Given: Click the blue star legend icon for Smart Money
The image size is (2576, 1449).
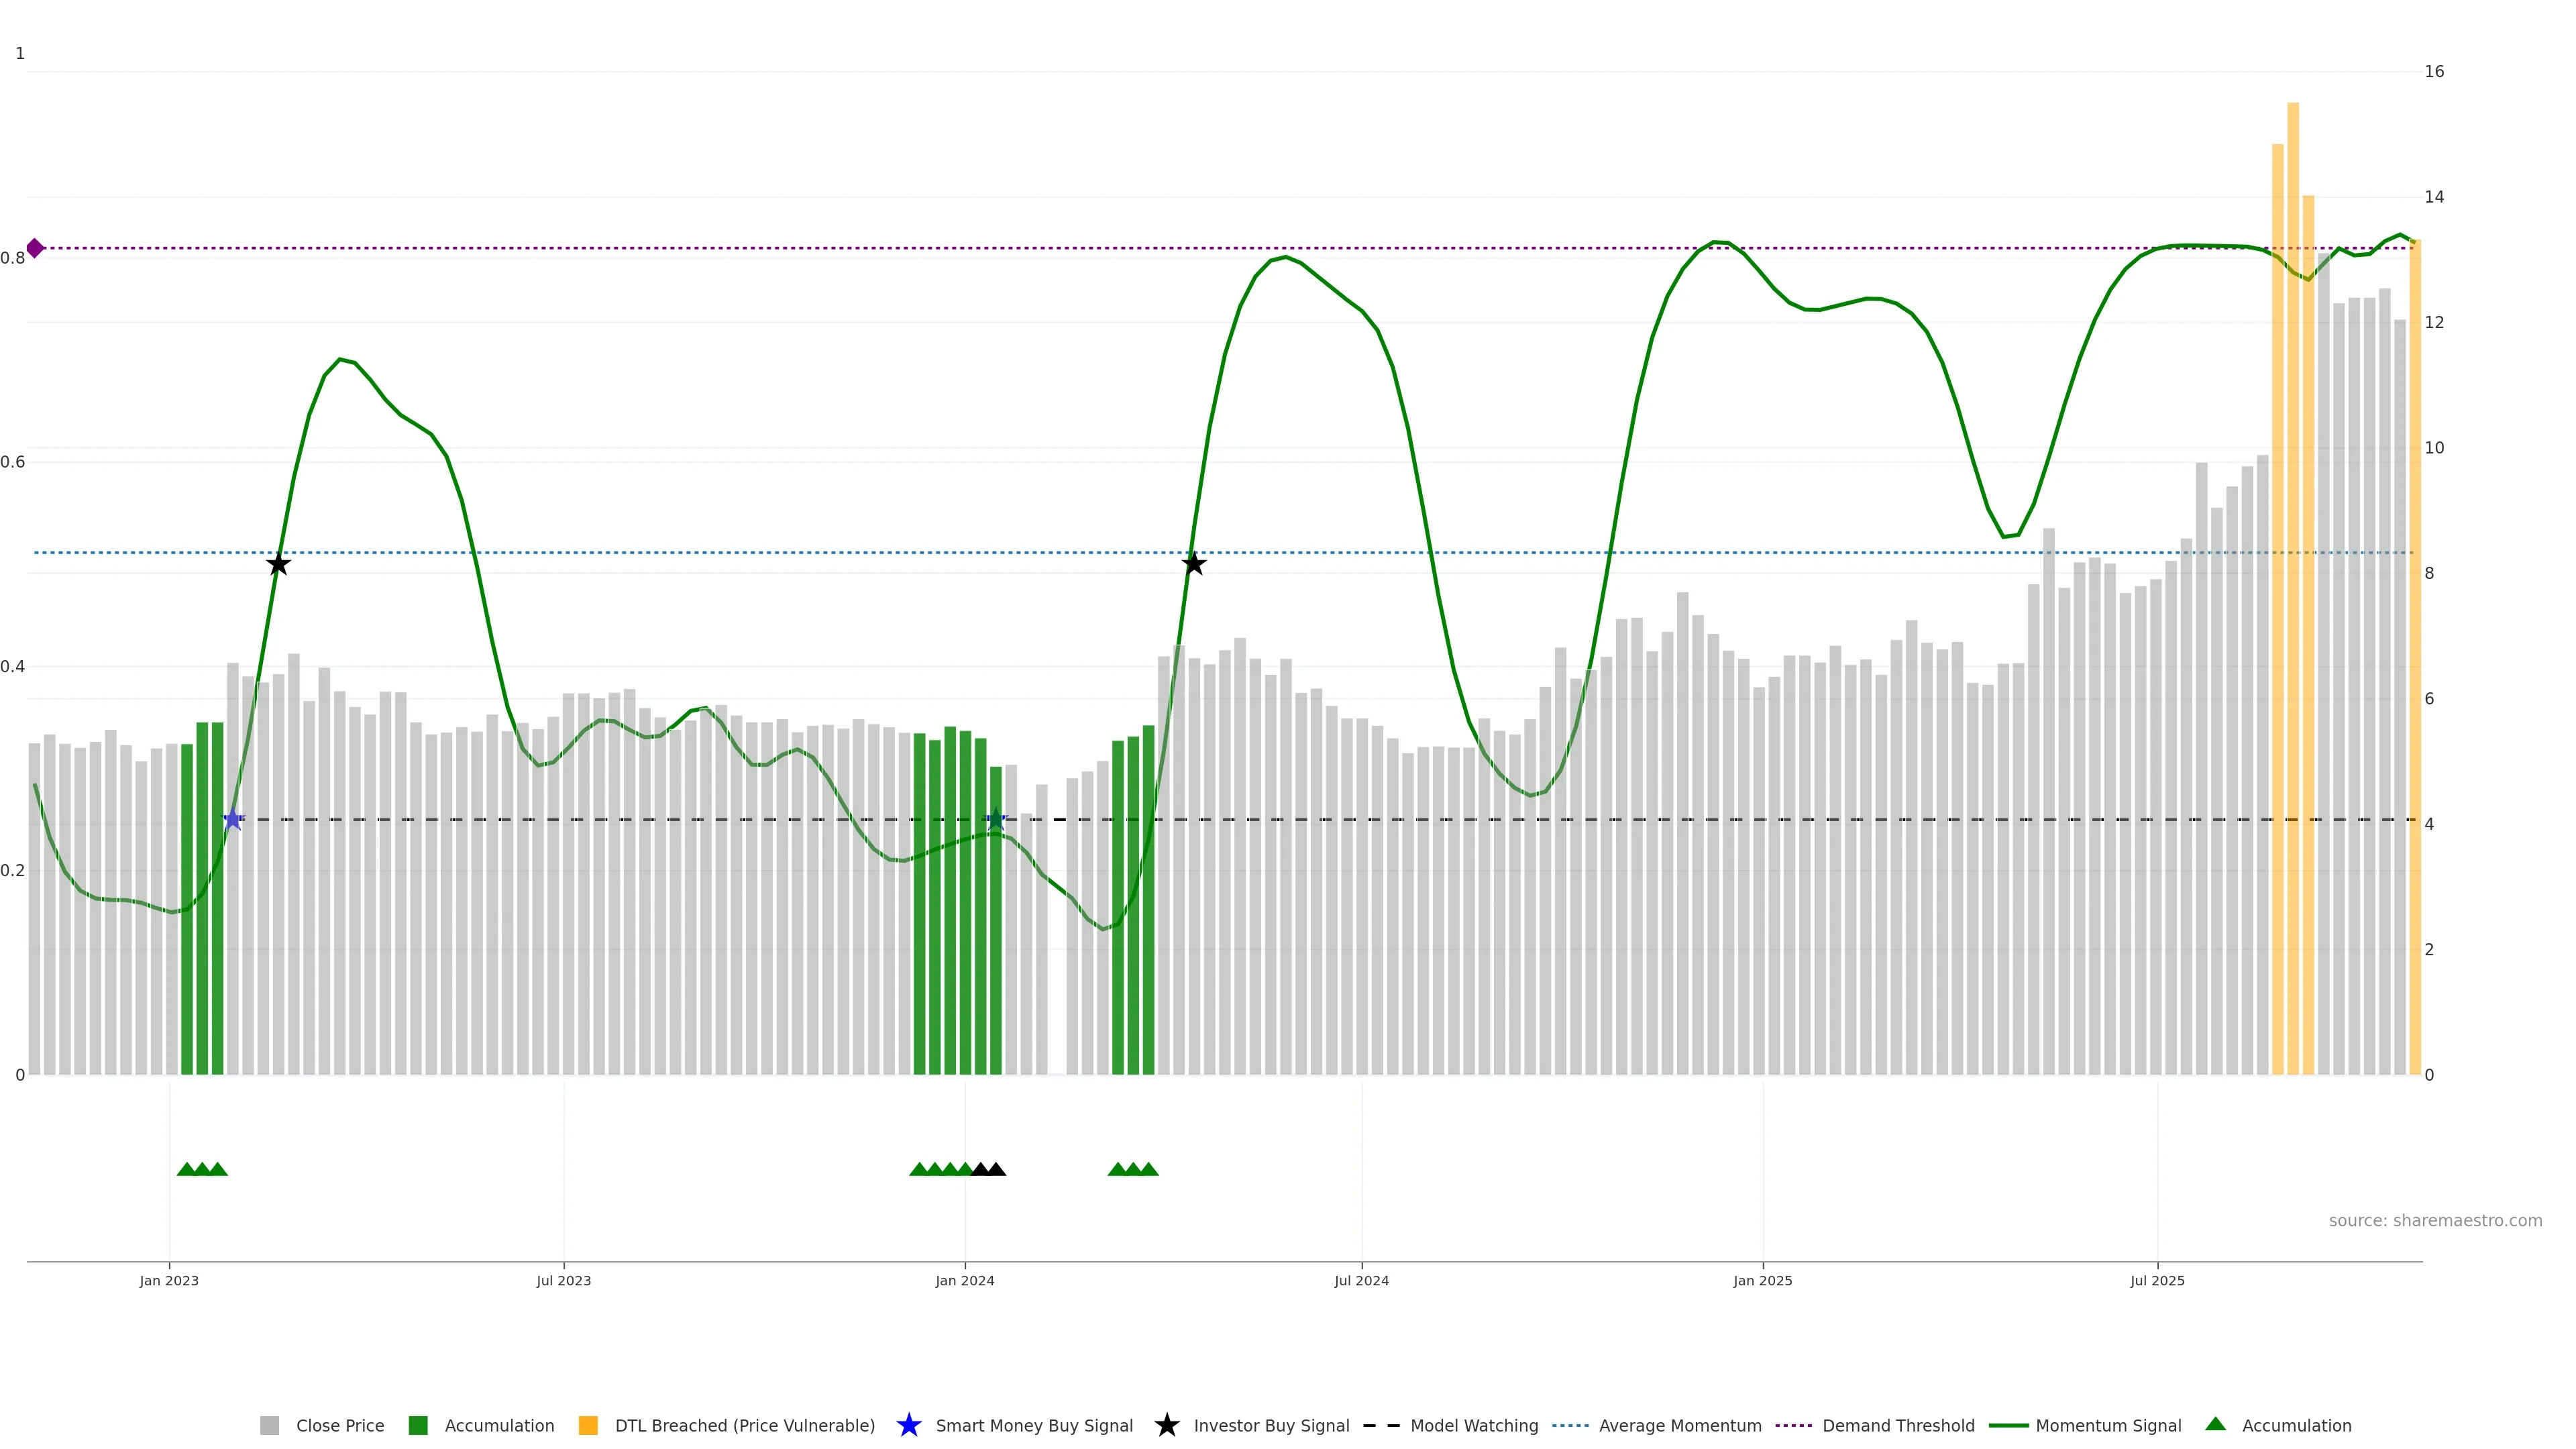Looking at the screenshot, I should click(x=908, y=1425).
